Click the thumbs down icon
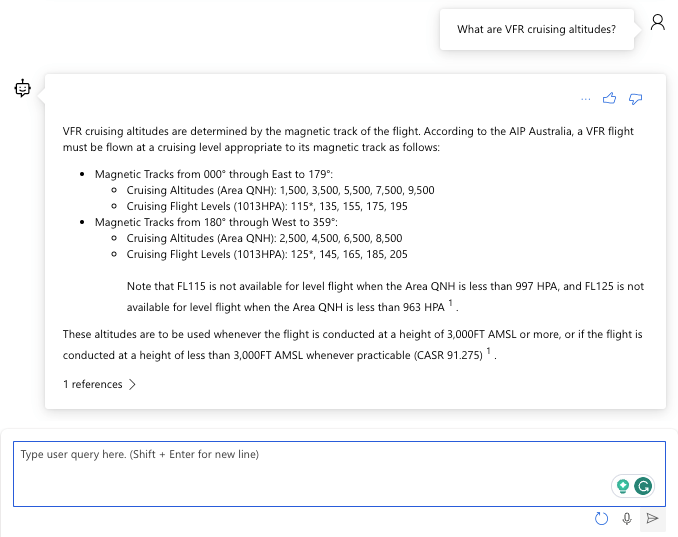This screenshot has height=537, width=678. pos(635,98)
